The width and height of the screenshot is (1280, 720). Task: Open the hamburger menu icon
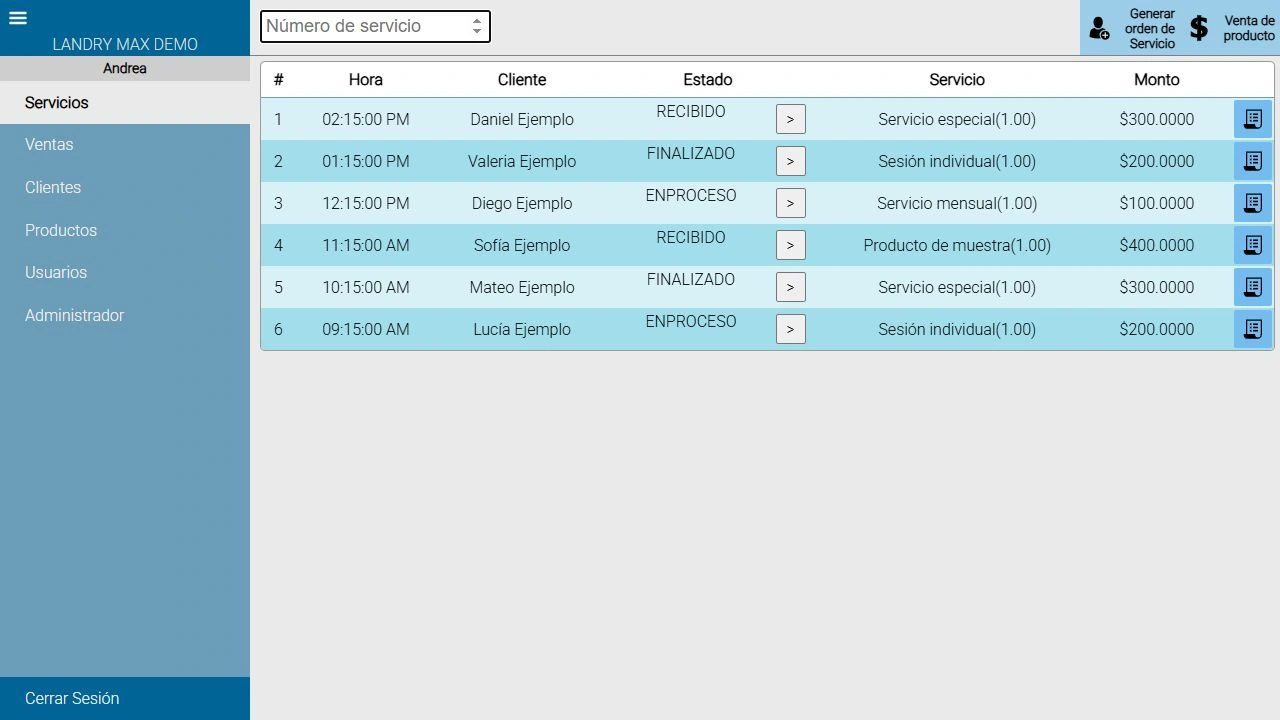(x=17, y=18)
